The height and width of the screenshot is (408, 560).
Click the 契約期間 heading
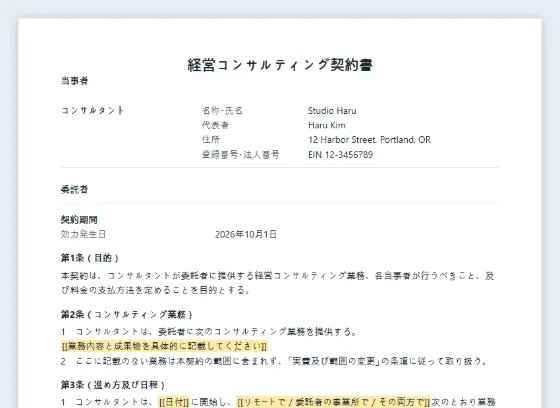pyautogui.click(x=79, y=220)
